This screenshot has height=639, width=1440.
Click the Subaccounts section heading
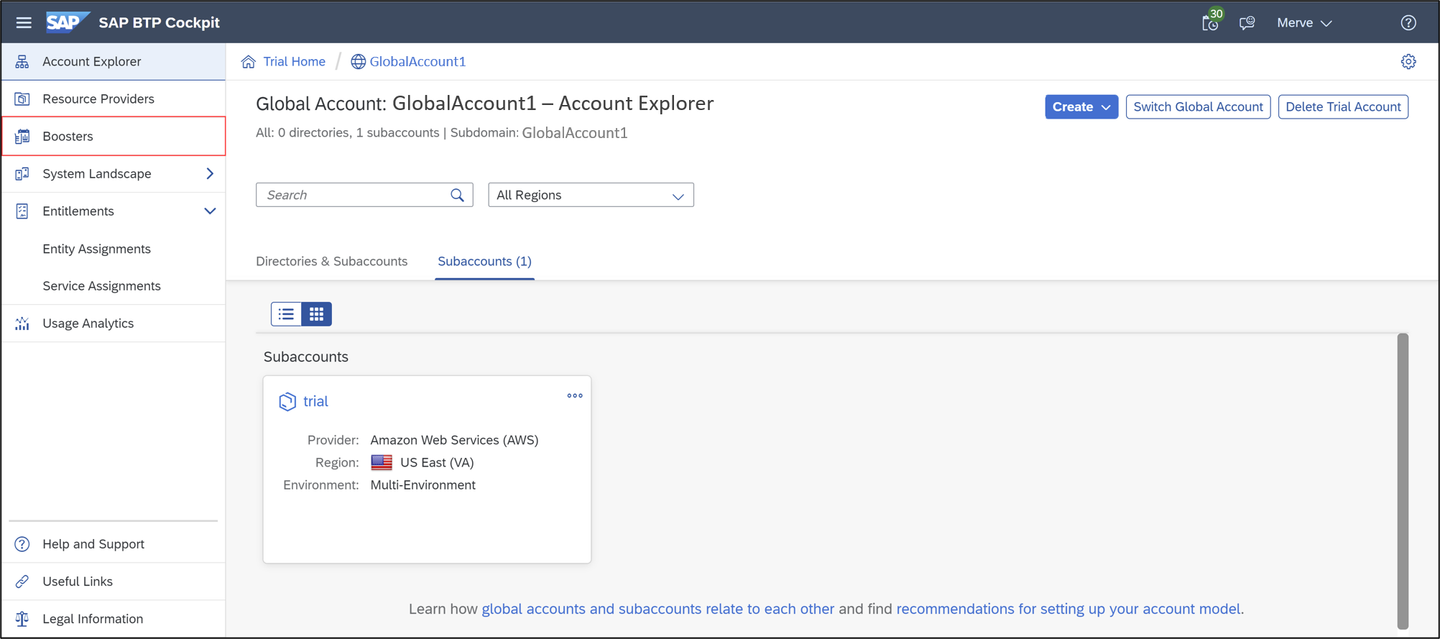click(306, 357)
